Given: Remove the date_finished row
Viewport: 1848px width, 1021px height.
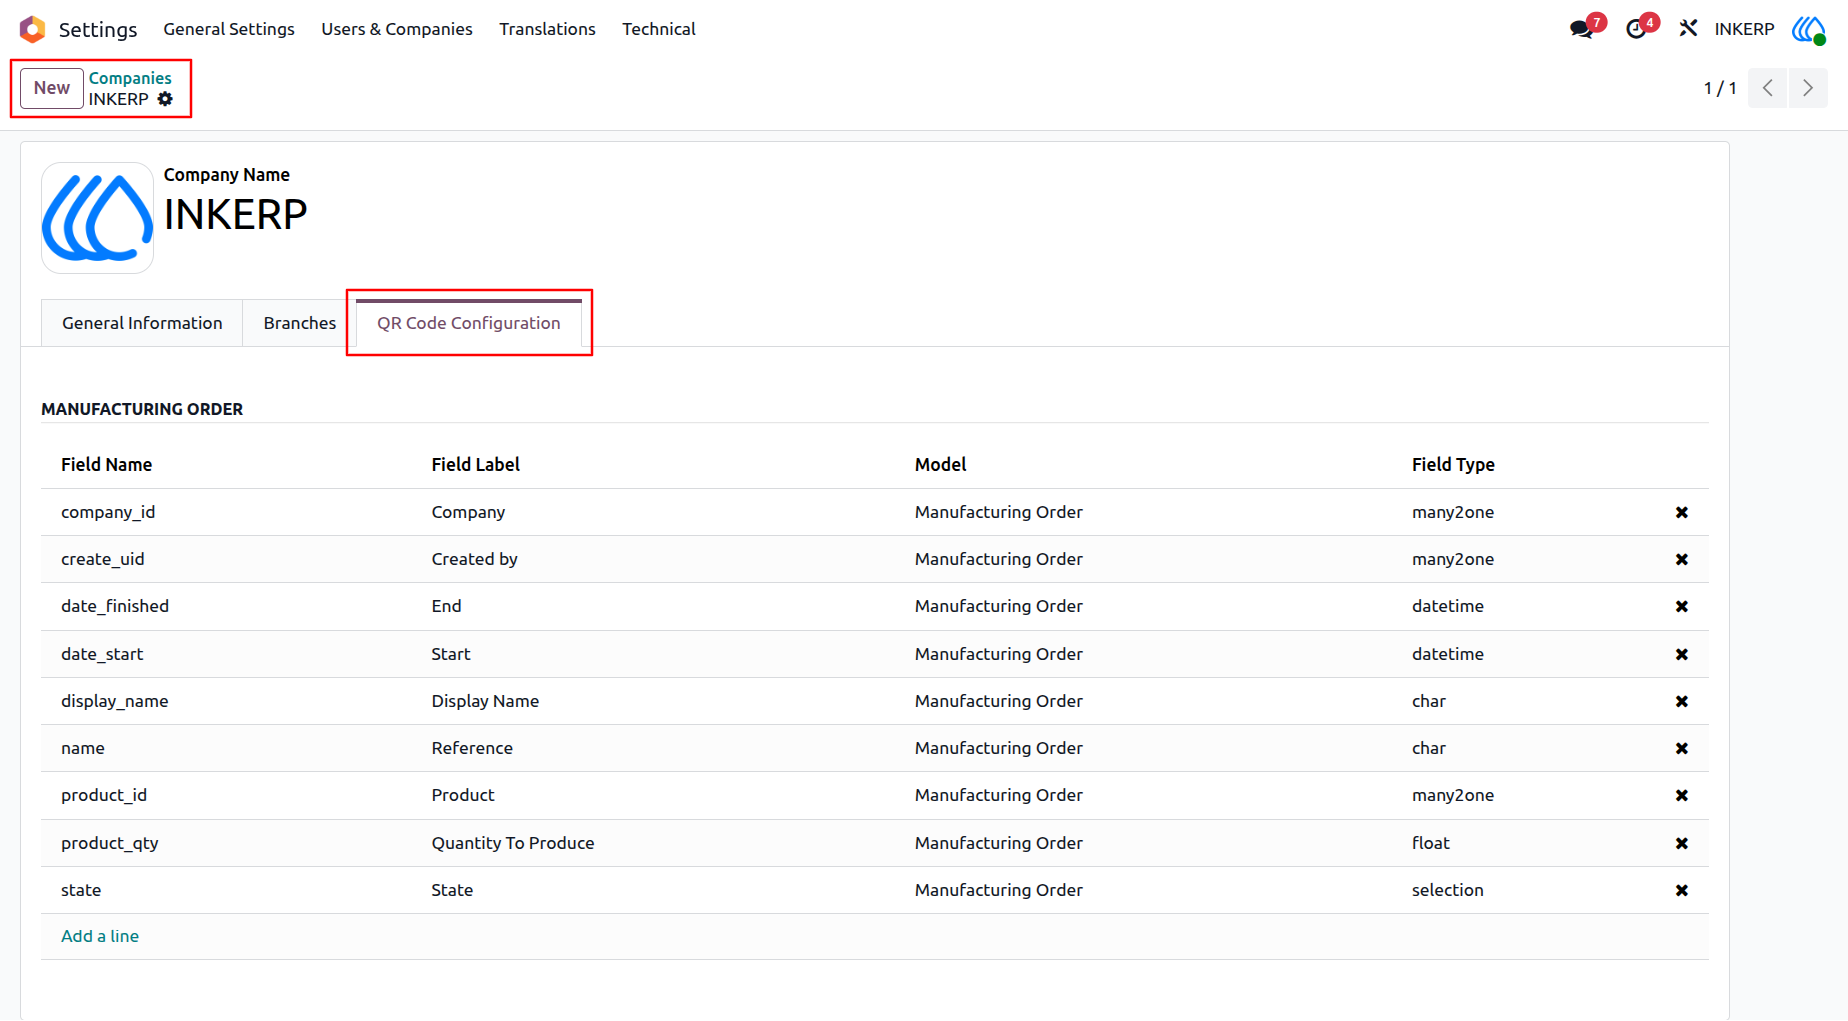Looking at the screenshot, I should click(x=1682, y=606).
